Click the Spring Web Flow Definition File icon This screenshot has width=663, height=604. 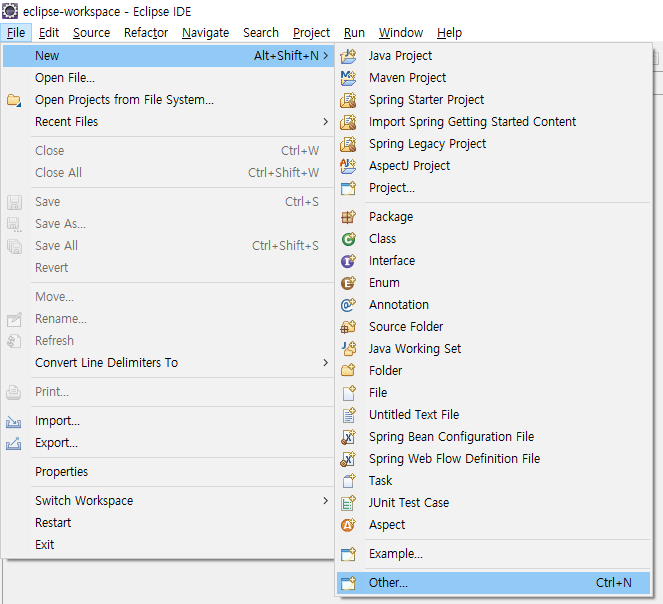pyautogui.click(x=348, y=459)
